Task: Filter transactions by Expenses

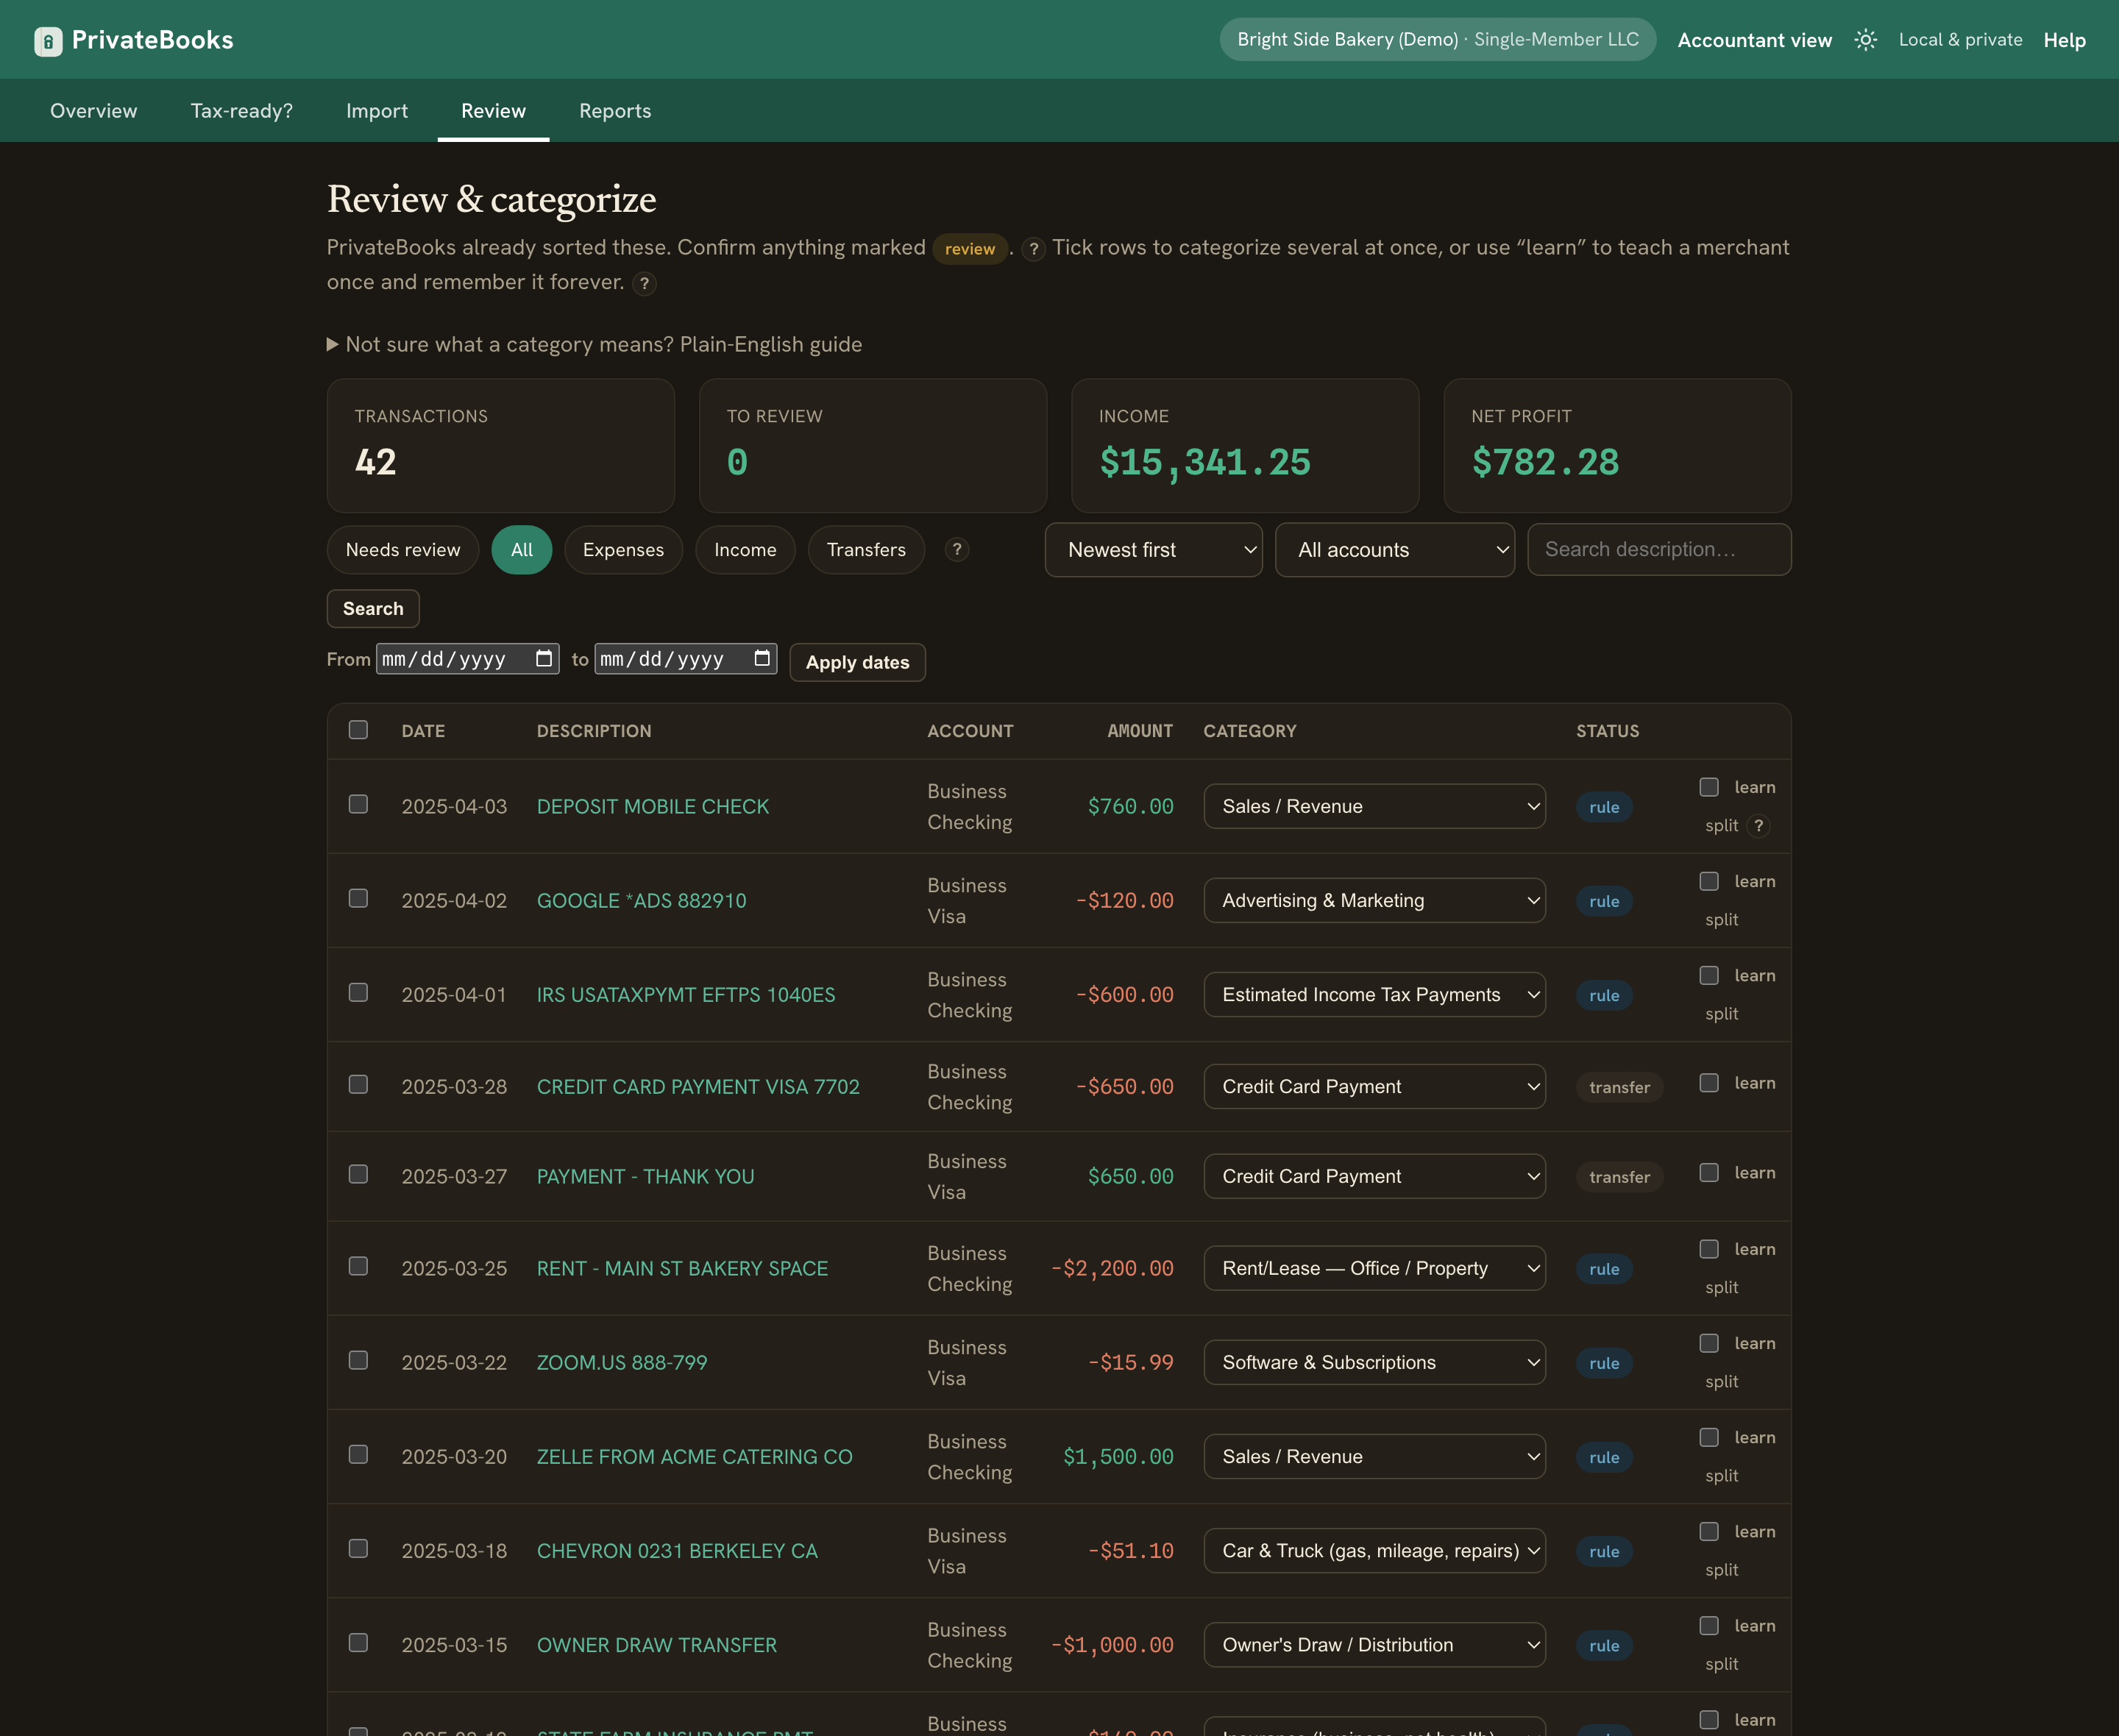Action: (623, 550)
